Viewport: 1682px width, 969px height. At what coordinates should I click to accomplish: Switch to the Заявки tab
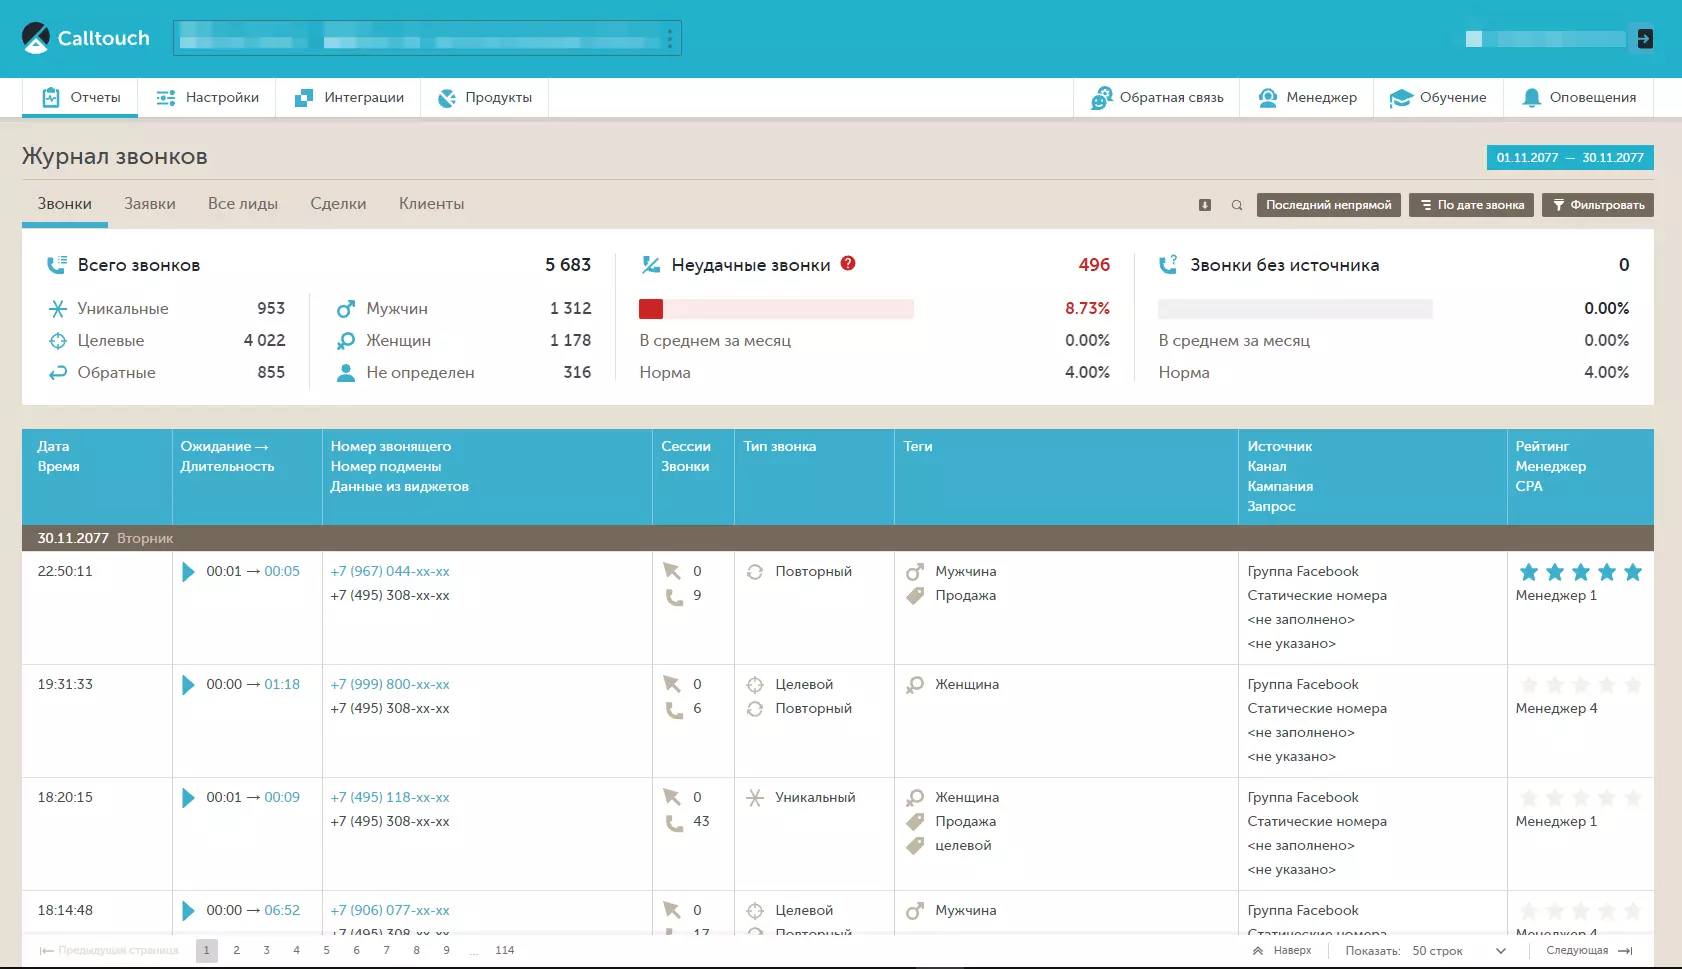149,203
